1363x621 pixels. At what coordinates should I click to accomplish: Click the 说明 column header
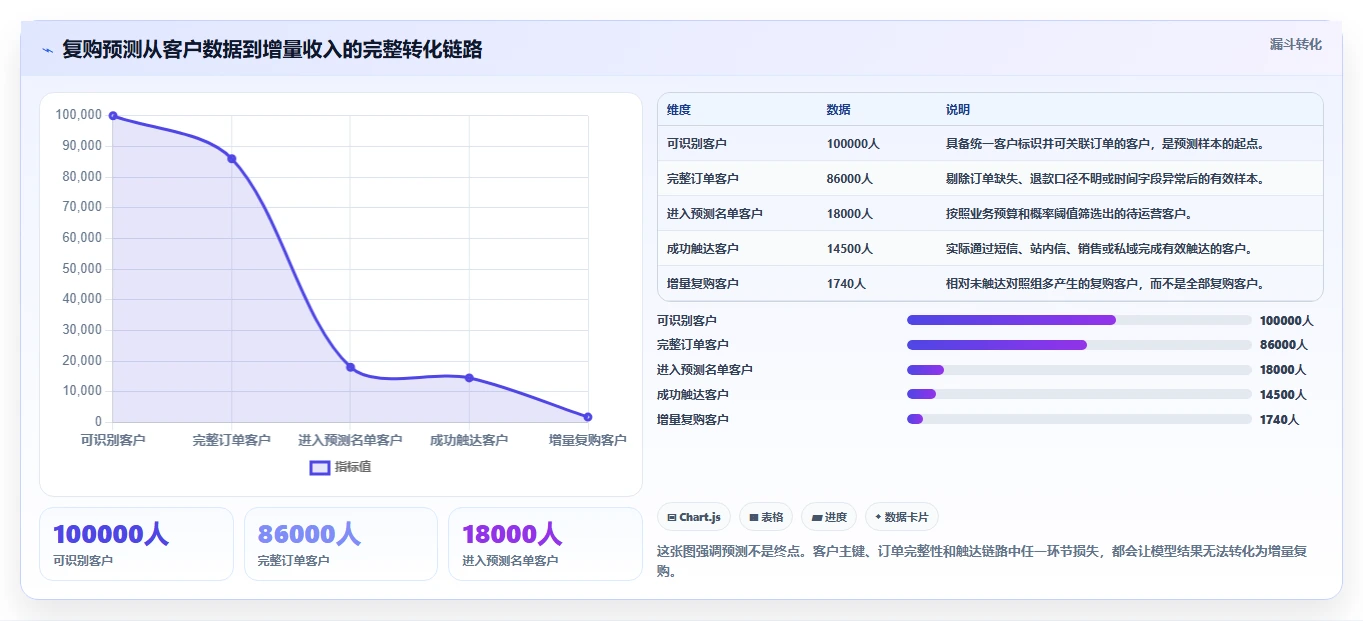pos(958,110)
